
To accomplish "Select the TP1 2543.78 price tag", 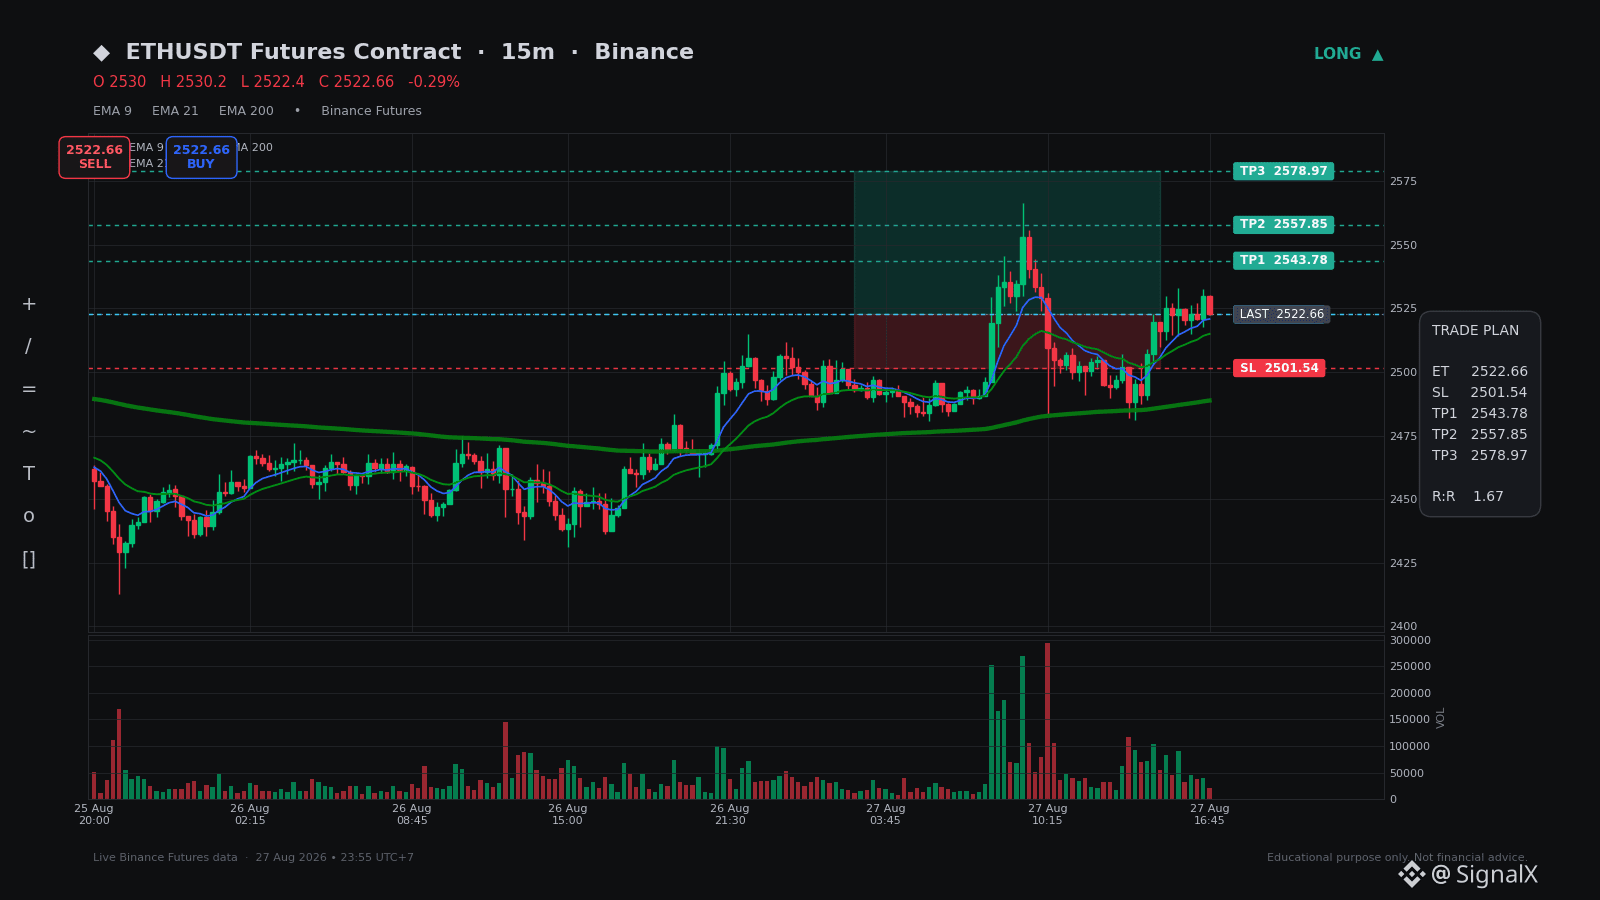I will click(1283, 261).
